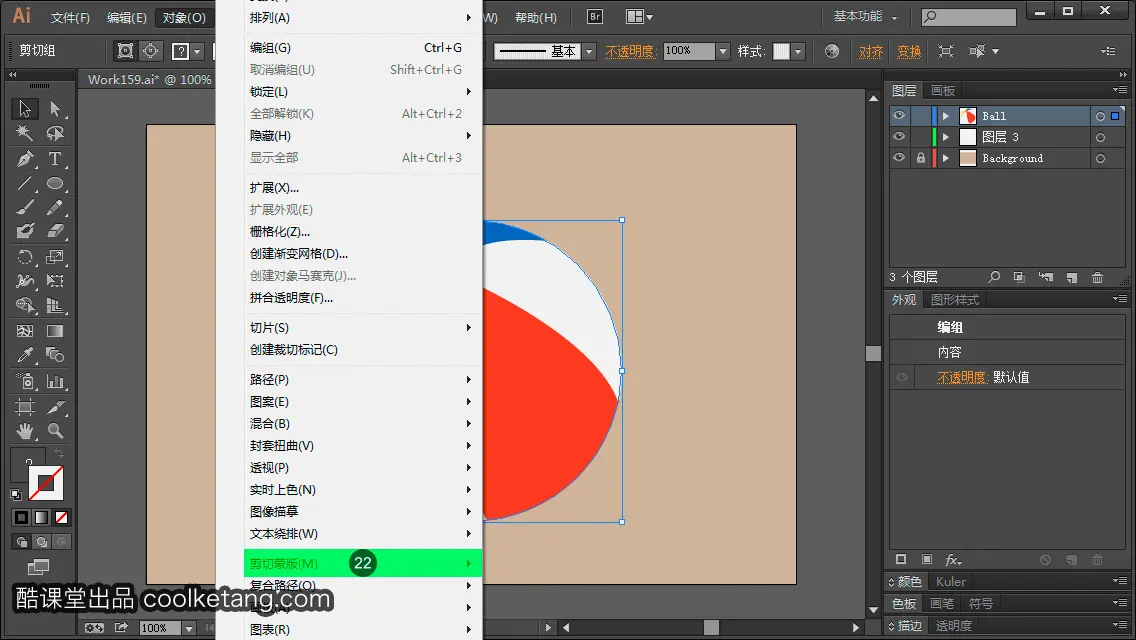Image resolution: width=1136 pixels, height=640 pixels.
Task: Click target circle of Background layer
Action: tap(1100, 158)
